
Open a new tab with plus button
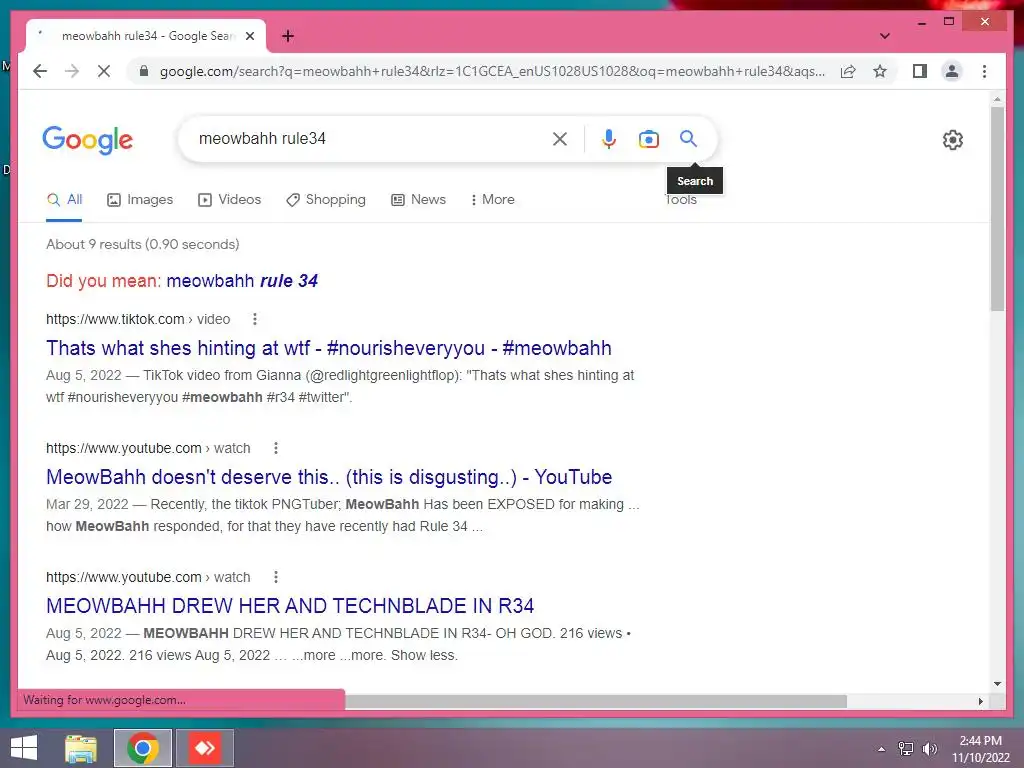287,36
